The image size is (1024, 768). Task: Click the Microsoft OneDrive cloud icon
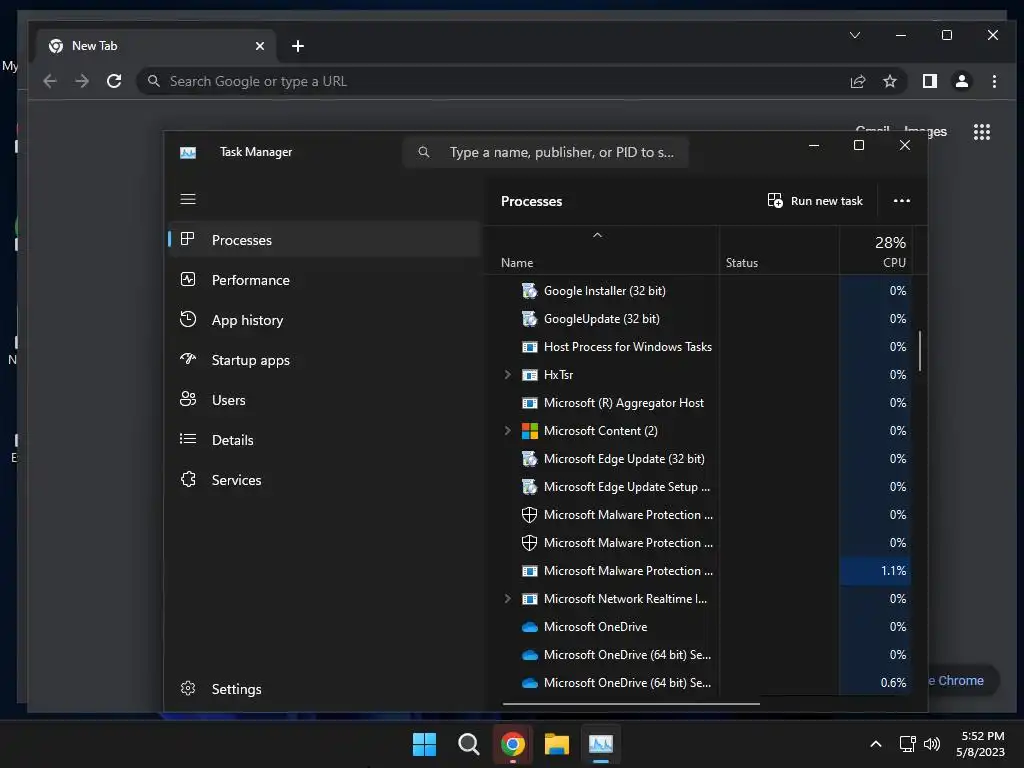(530, 627)
